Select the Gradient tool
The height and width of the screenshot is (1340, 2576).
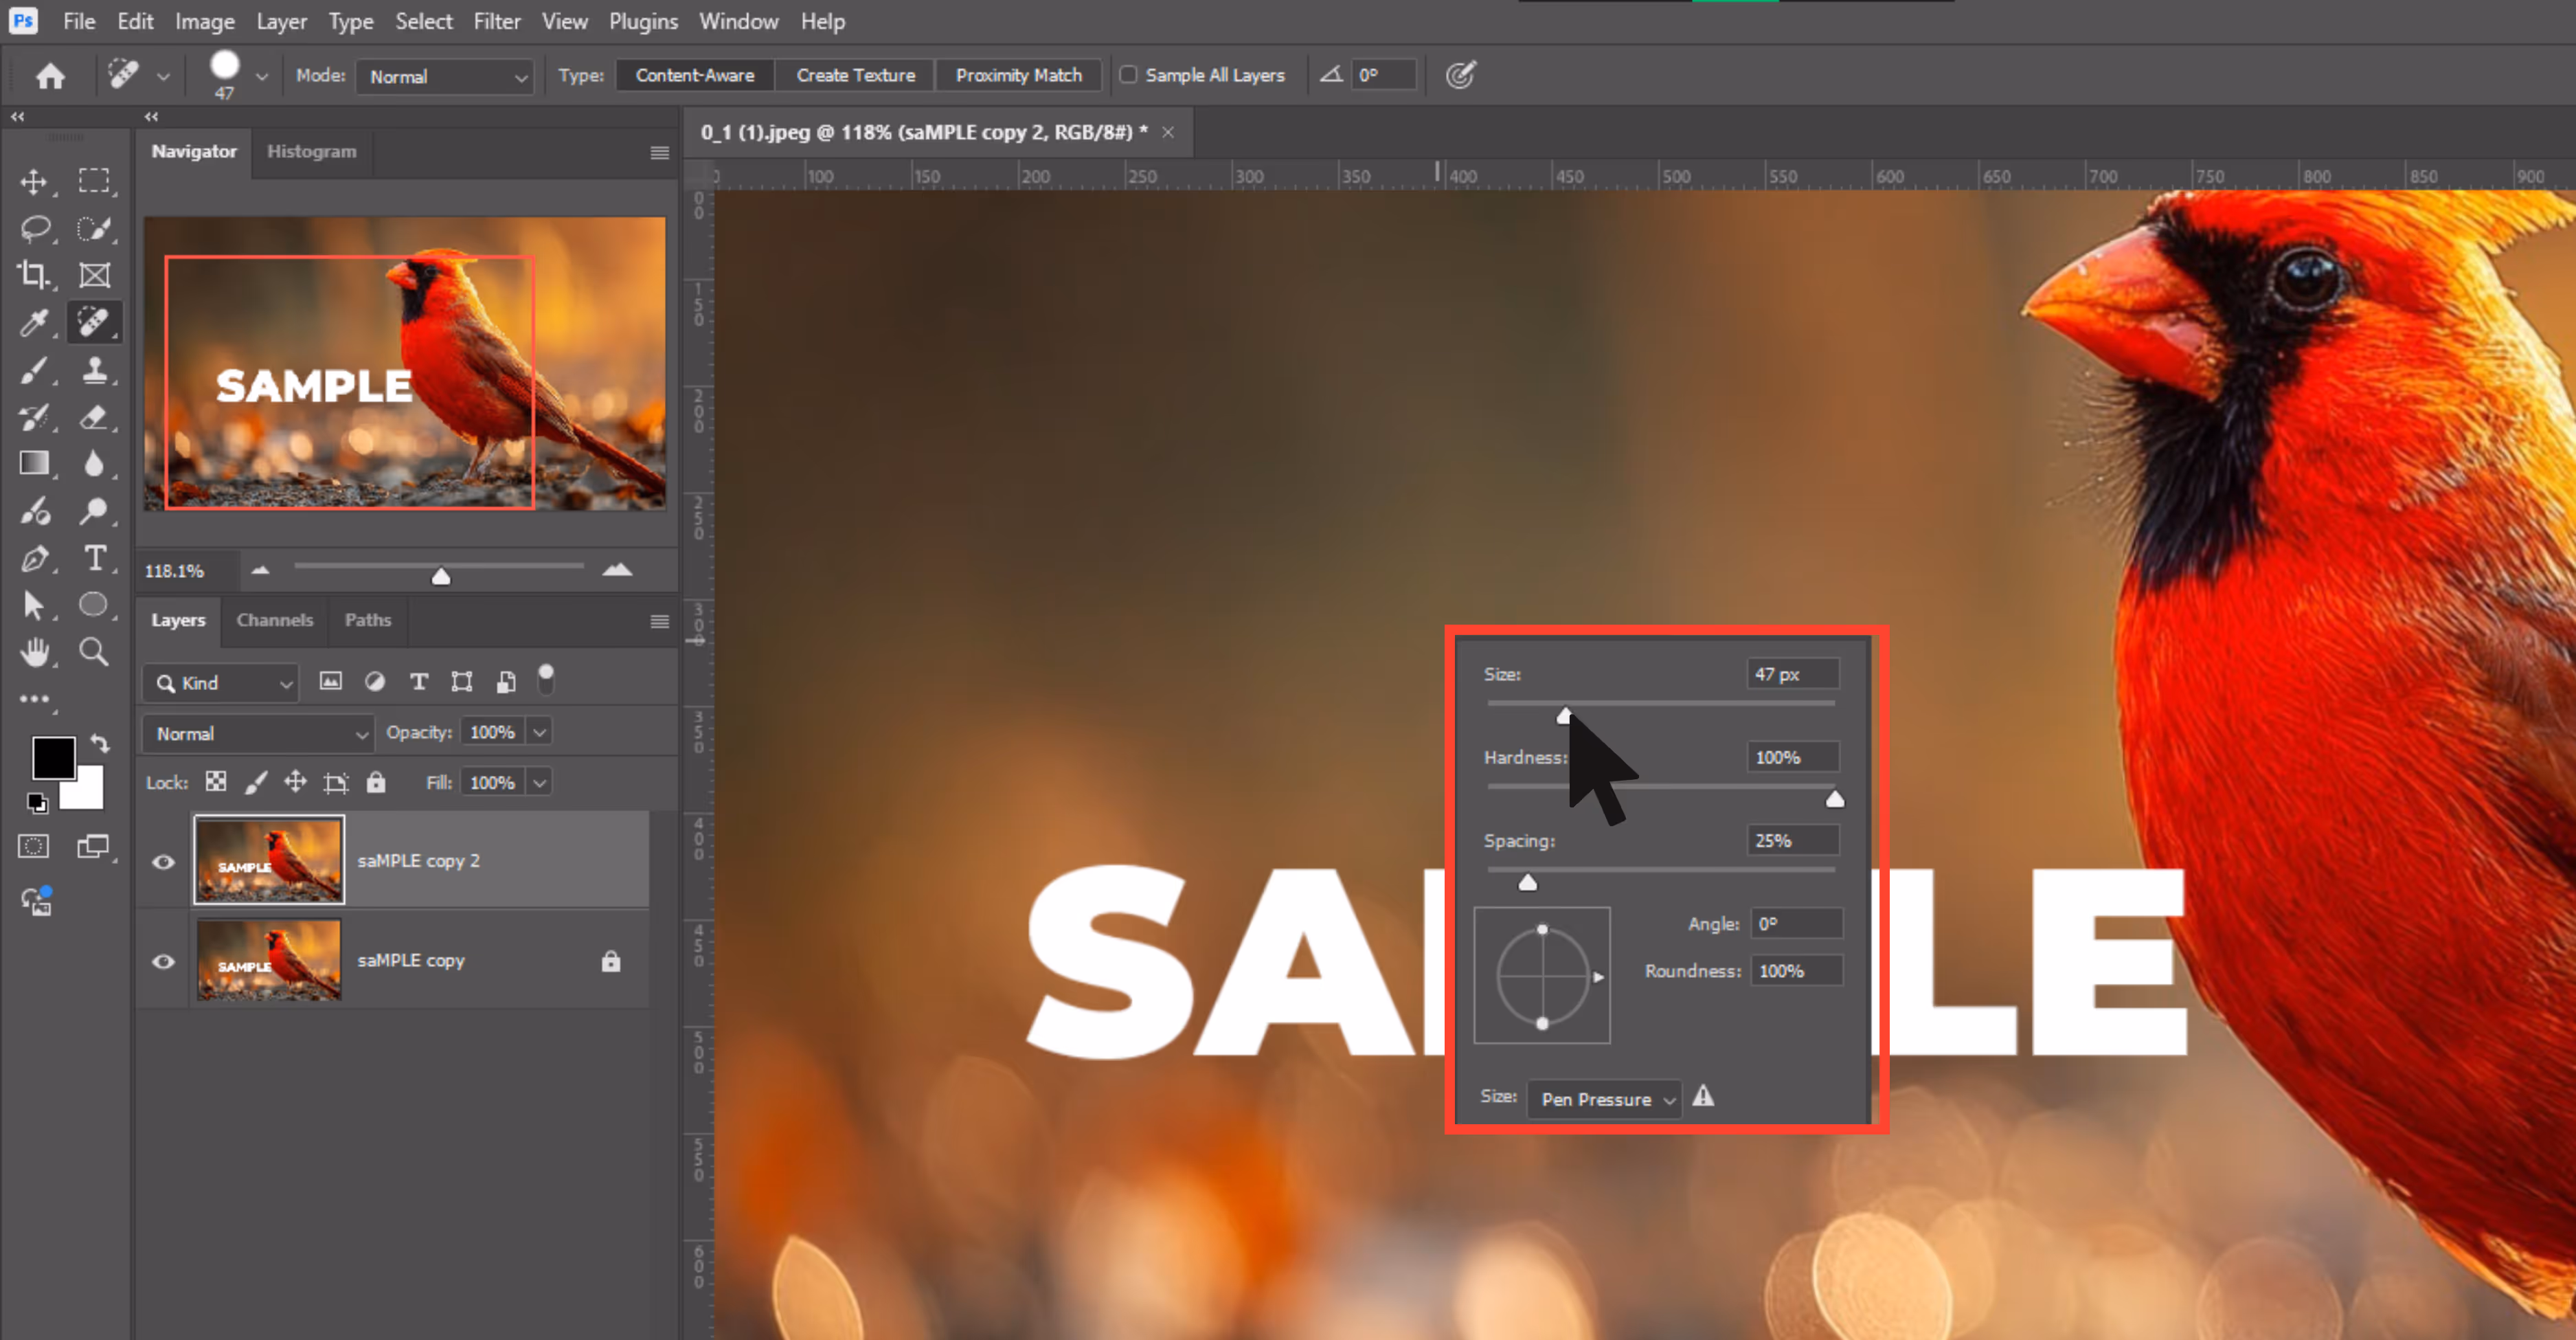34,463
